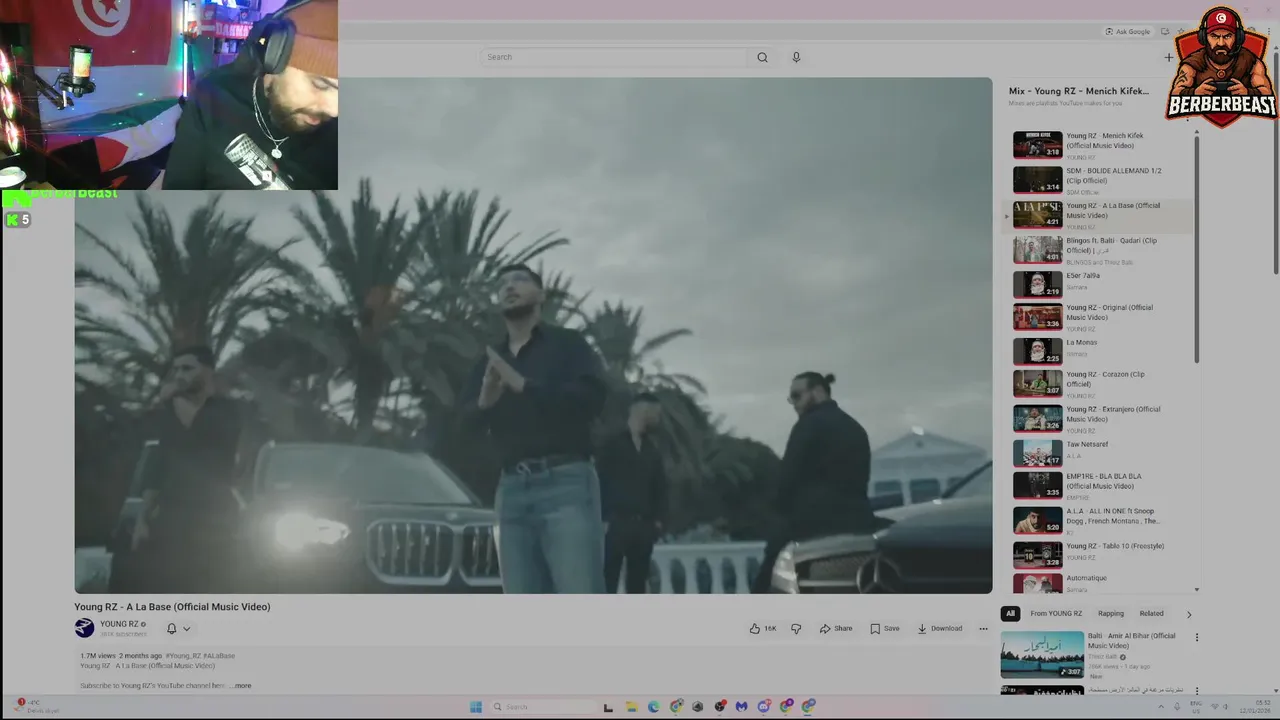1280x720 pixels.
Task: Open Ask Google in the address bar
Action: coord(1128,31)
